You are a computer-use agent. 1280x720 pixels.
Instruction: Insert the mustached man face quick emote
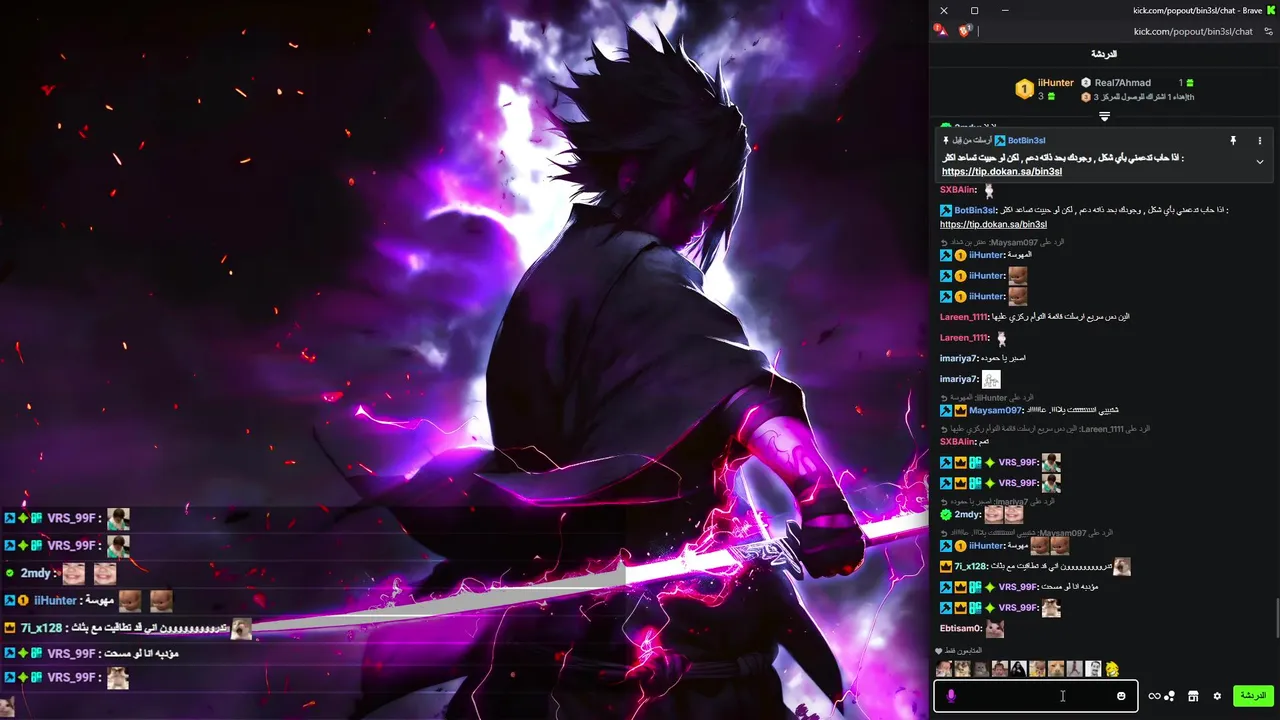coord(1093,669)
